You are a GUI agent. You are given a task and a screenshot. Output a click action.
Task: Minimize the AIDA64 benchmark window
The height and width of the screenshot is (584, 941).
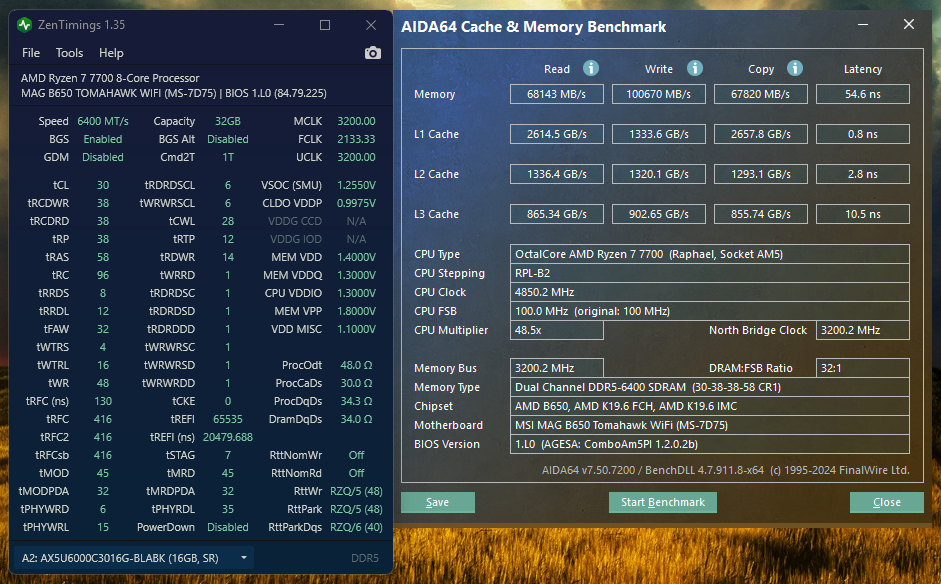tap(863, 25)
